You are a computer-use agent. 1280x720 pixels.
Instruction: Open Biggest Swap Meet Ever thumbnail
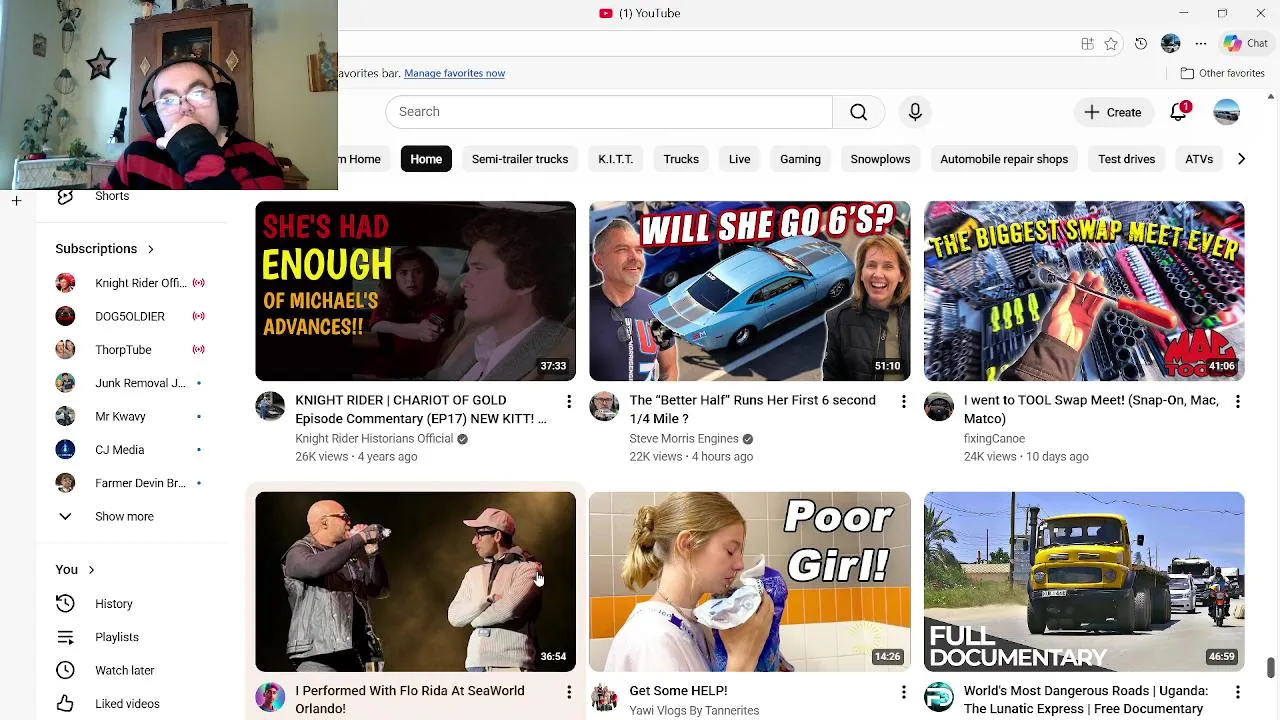[x=1084, y=291]
